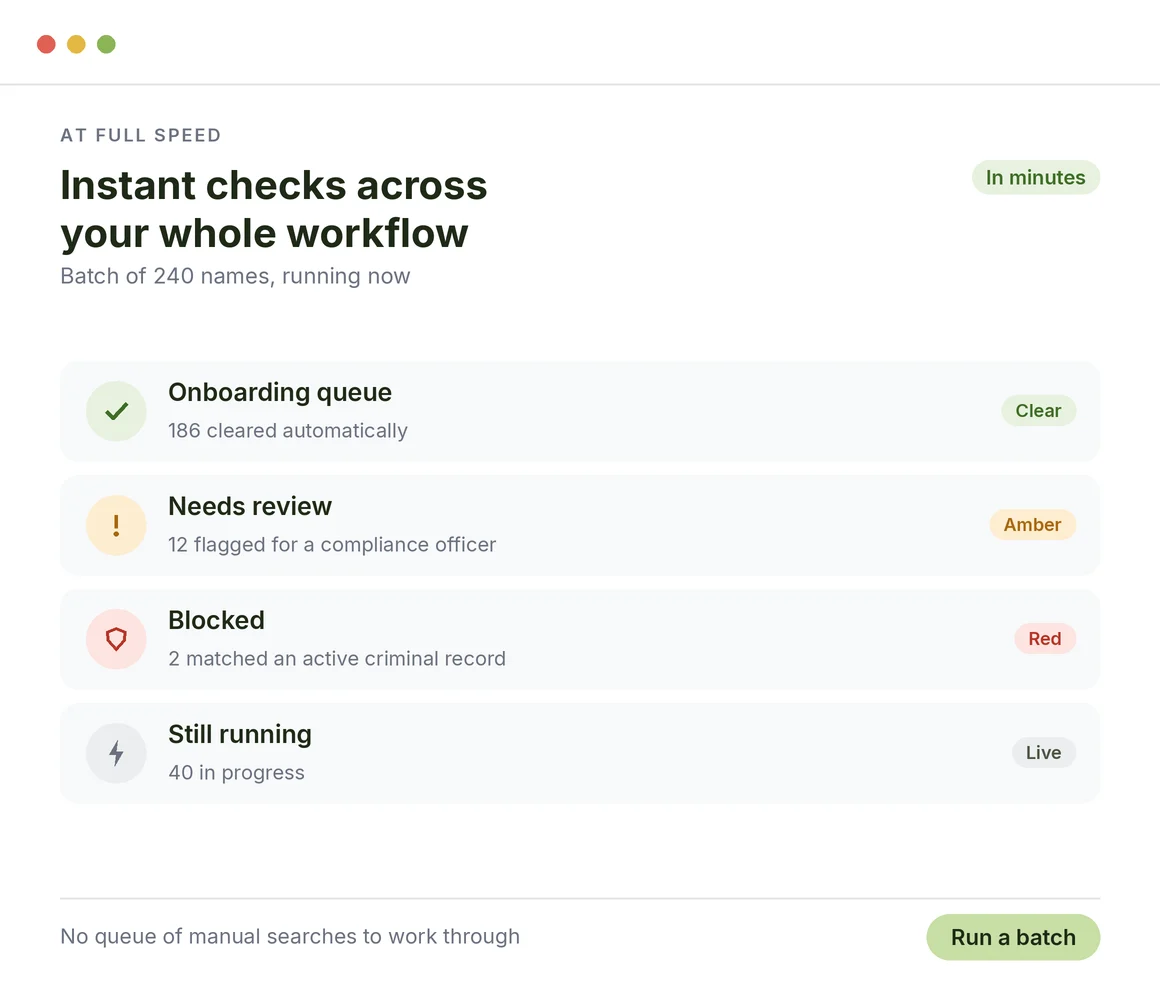The height and width of the screenshot is (1000, 1160).
Task: Run a batch with the green button
Action: click(x=1013, y=937)
